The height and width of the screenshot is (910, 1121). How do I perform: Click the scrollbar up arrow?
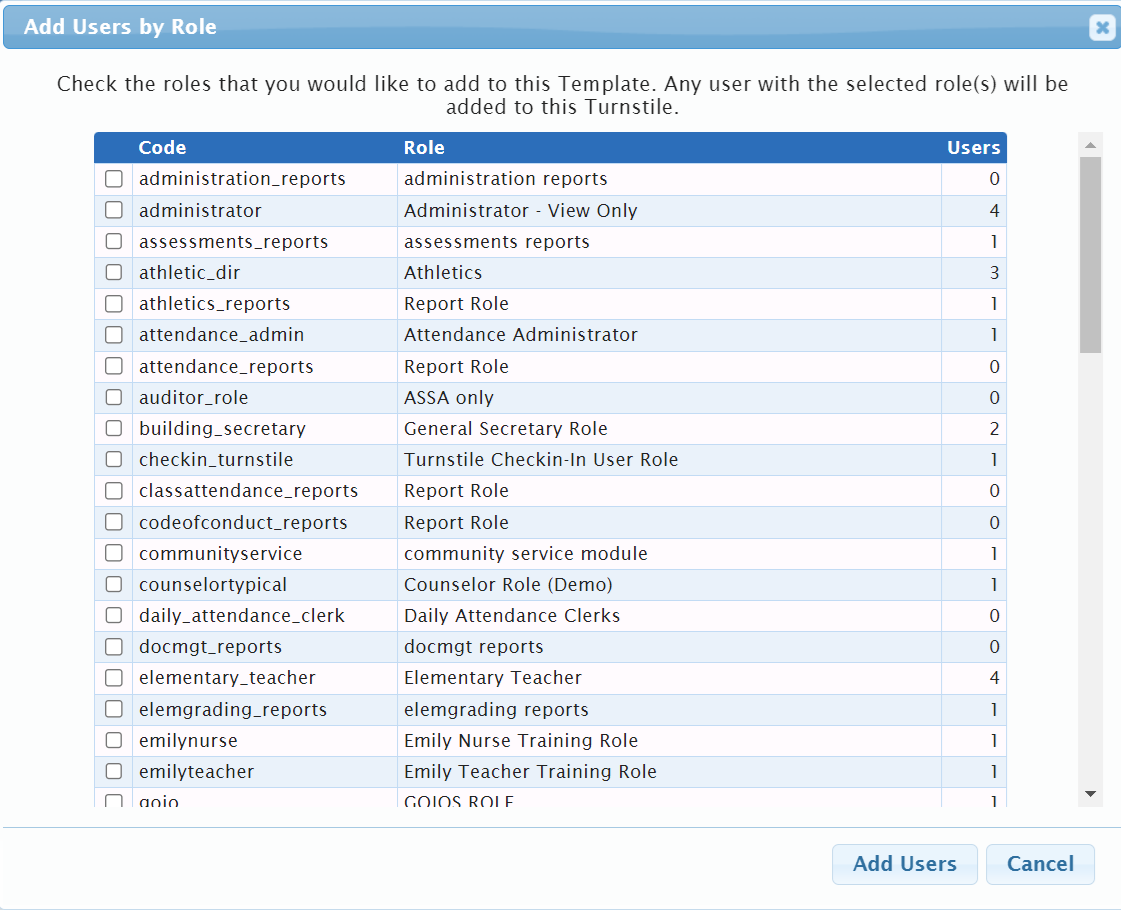[1090, 145]
